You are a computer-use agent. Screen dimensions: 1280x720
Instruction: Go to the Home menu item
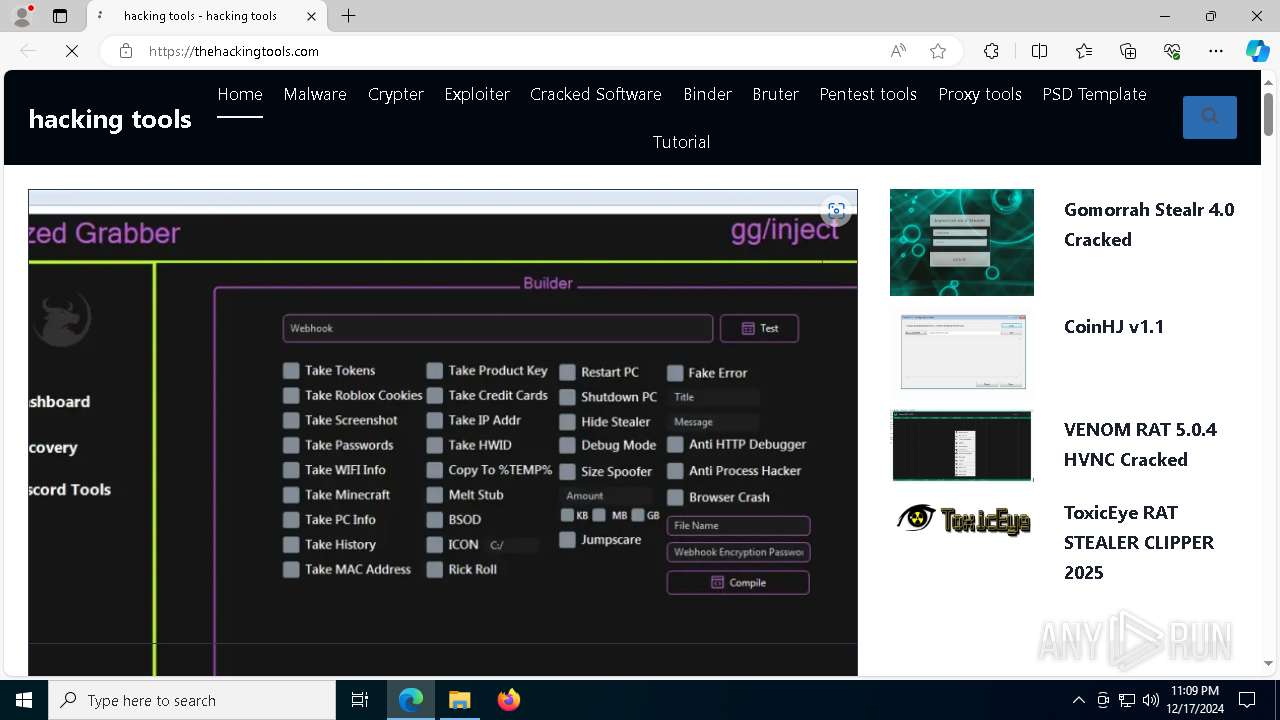tap(240, 94)
